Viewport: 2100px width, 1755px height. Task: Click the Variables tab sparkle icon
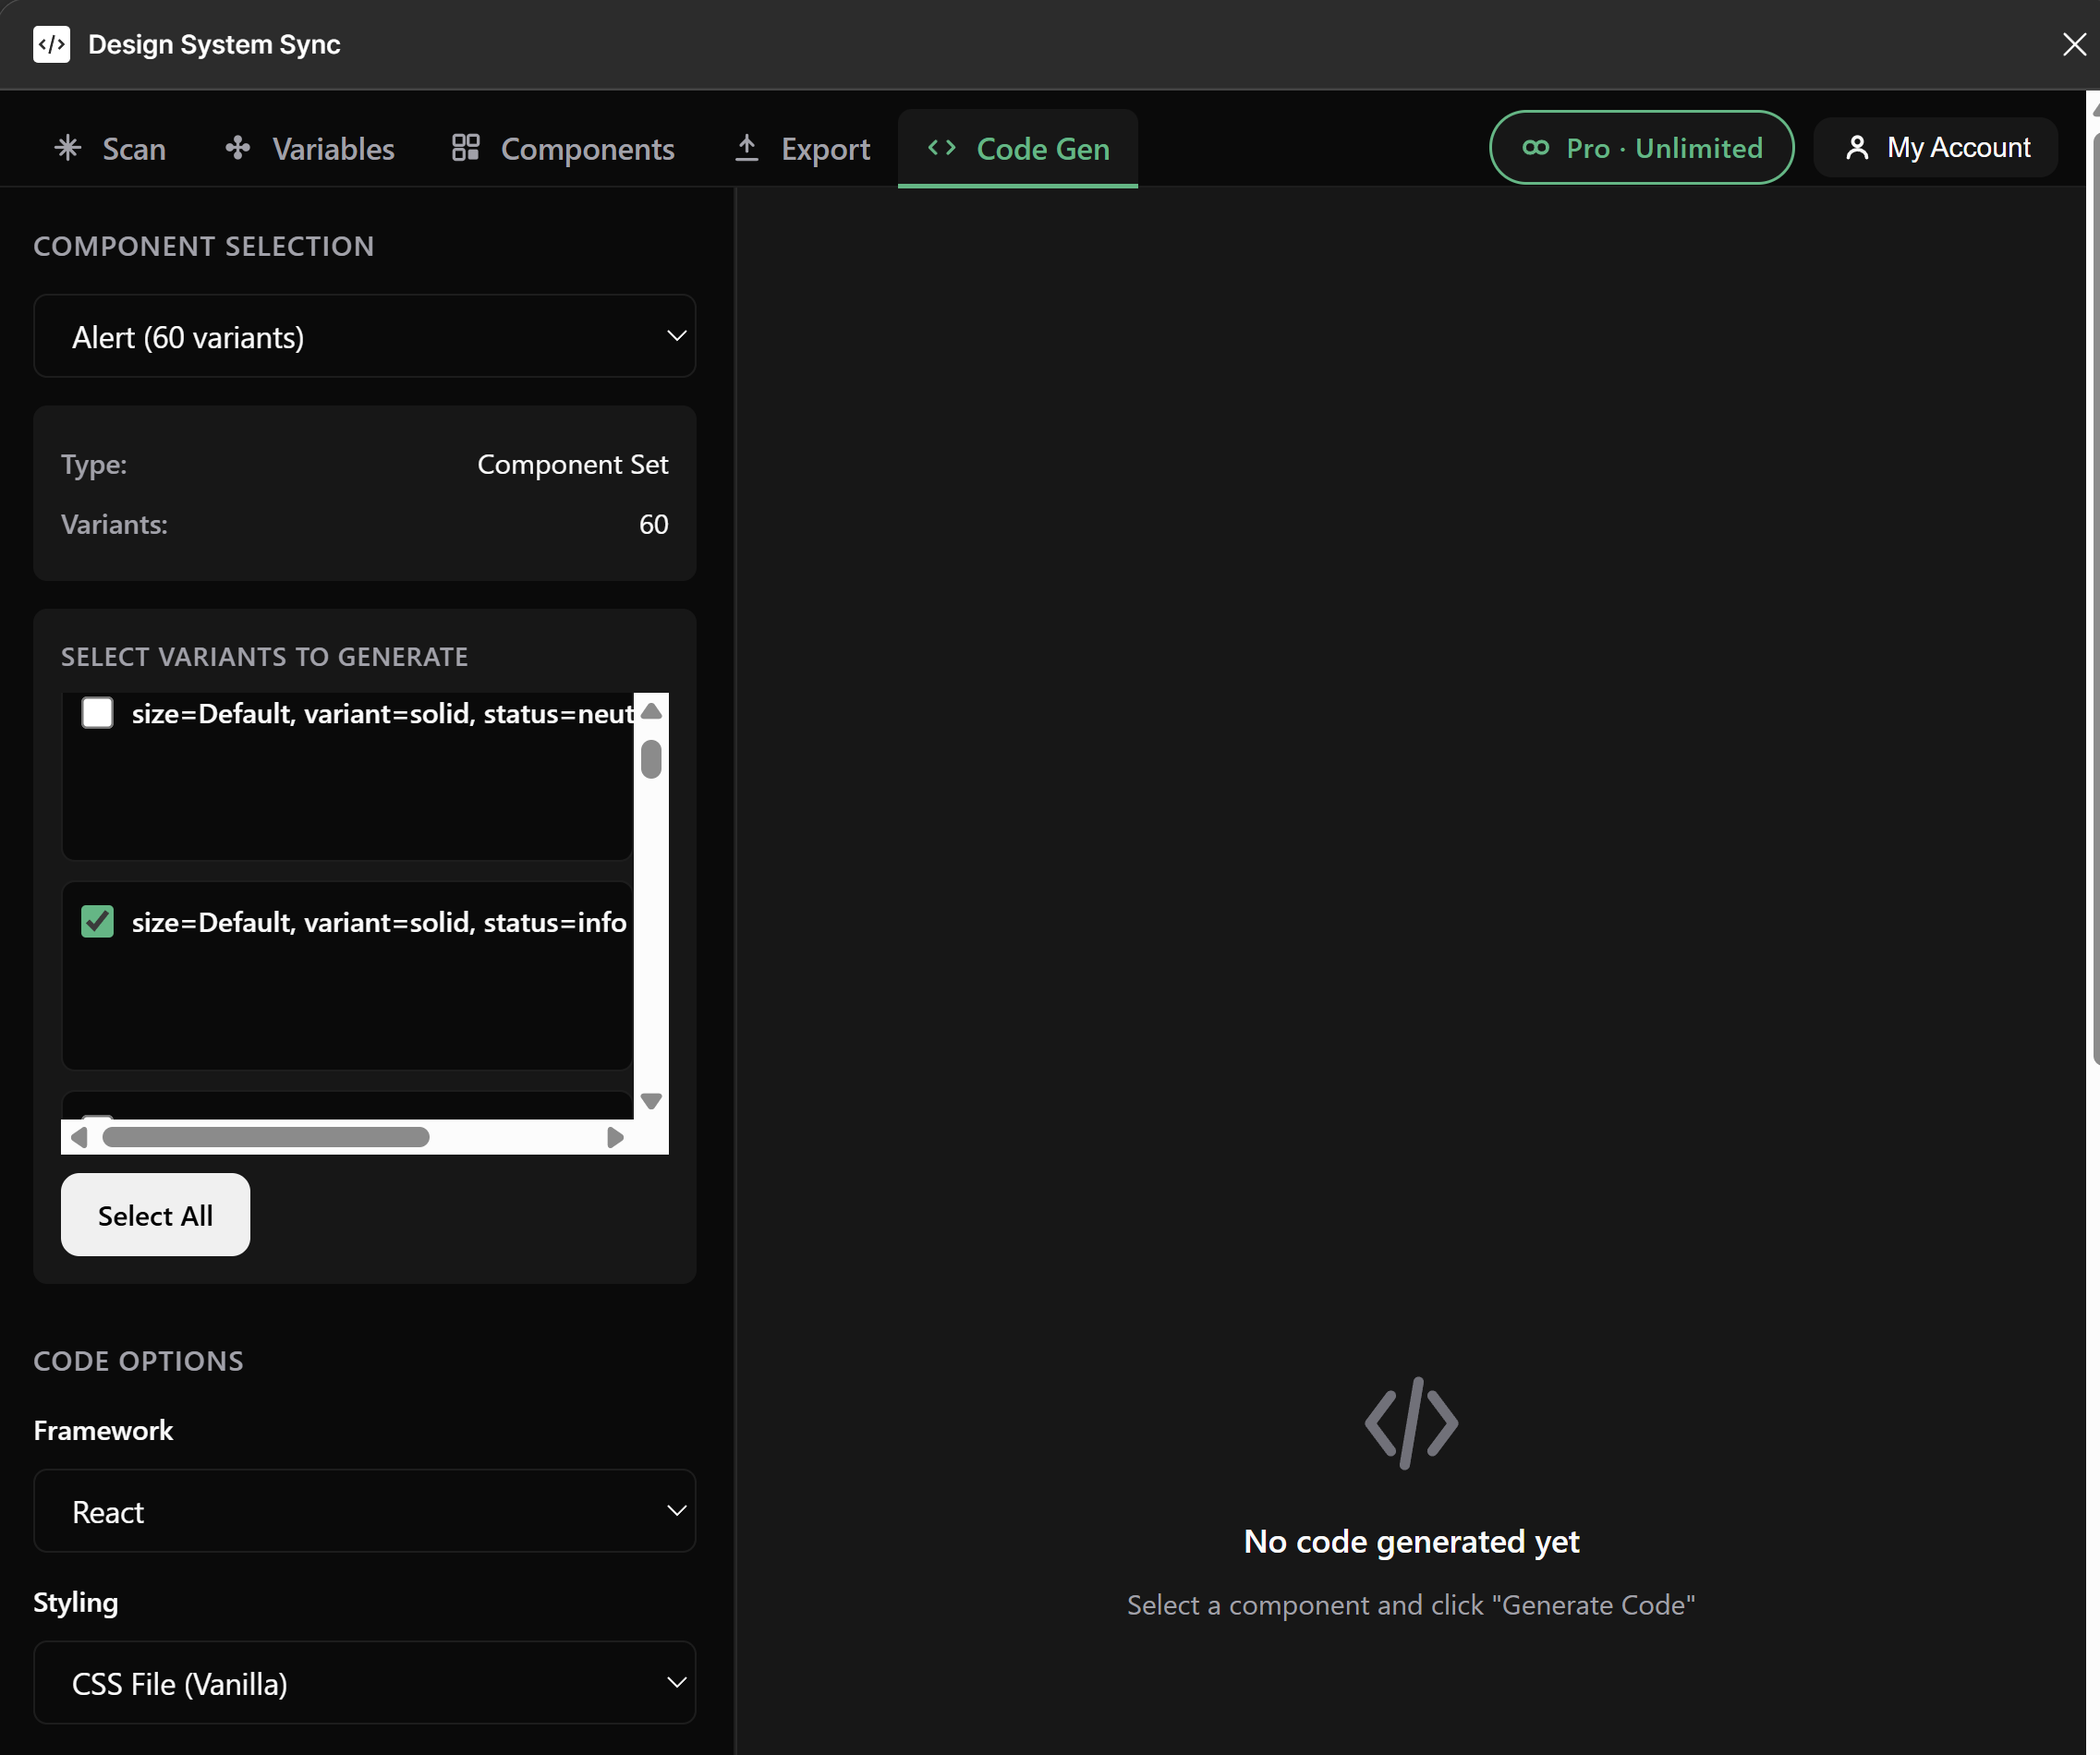coord(238,148)
